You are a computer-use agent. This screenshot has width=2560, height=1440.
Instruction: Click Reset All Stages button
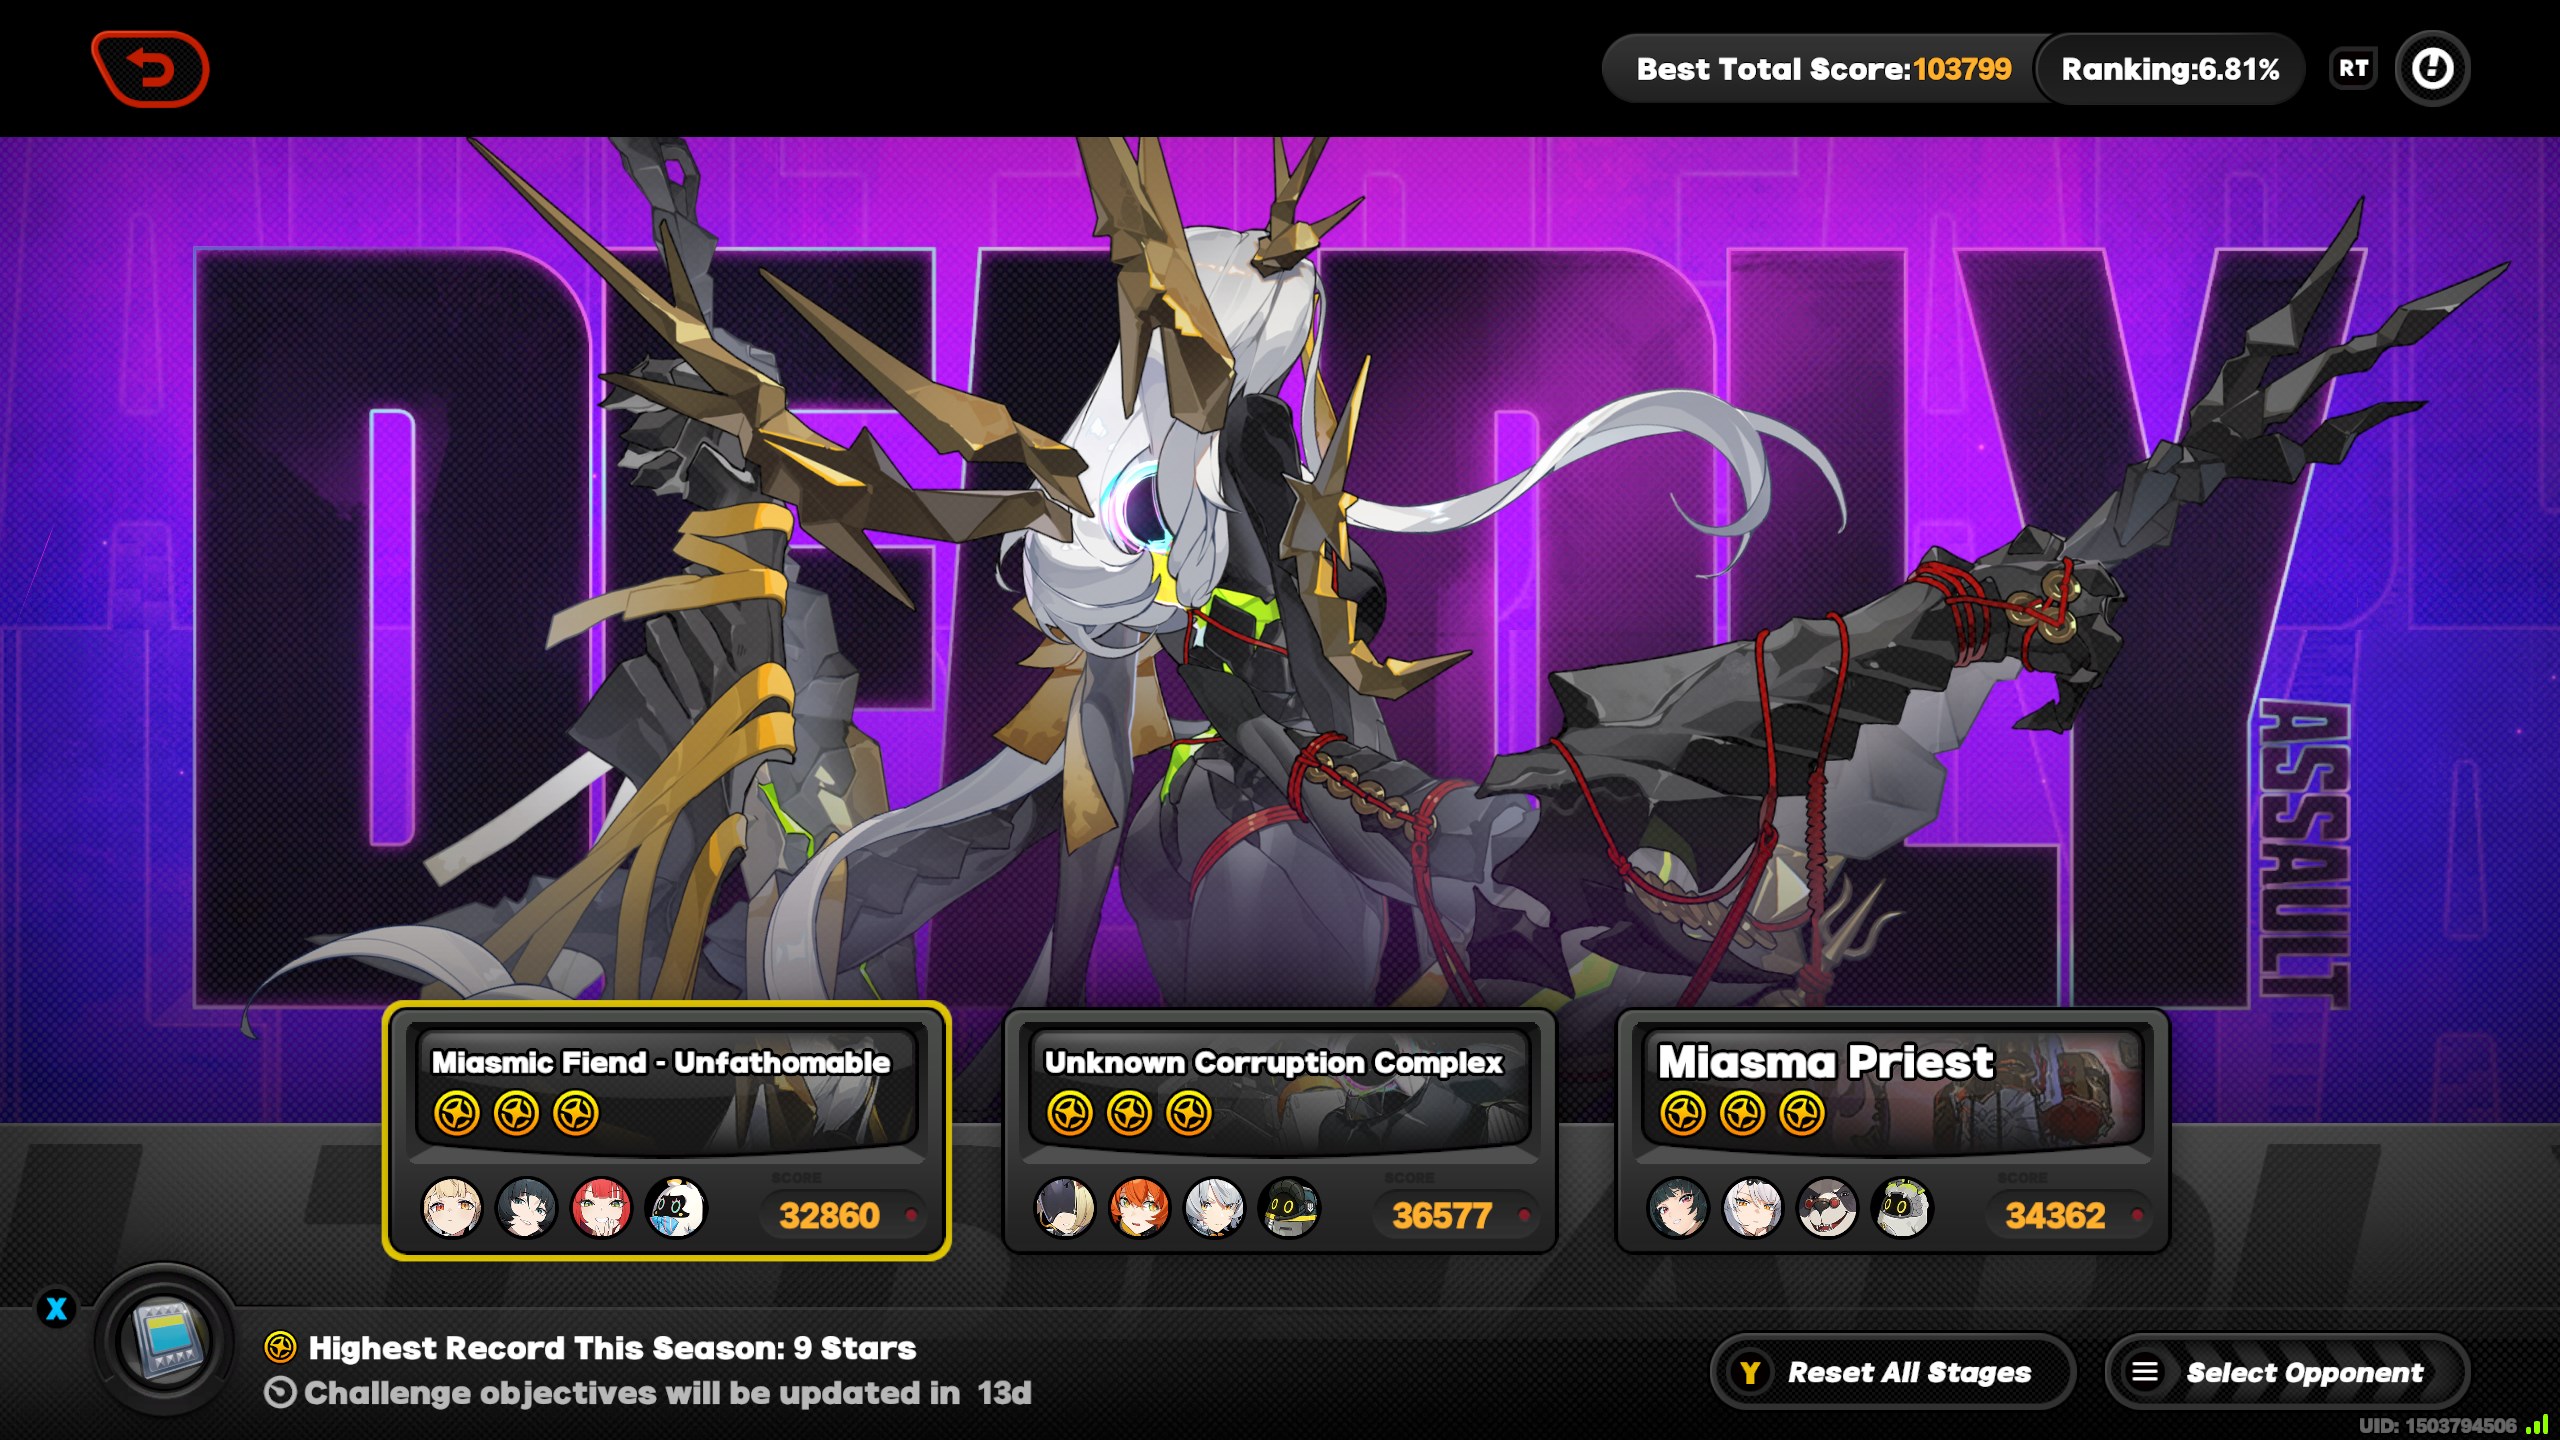pyautogui.click(x=1892, y=1372)
